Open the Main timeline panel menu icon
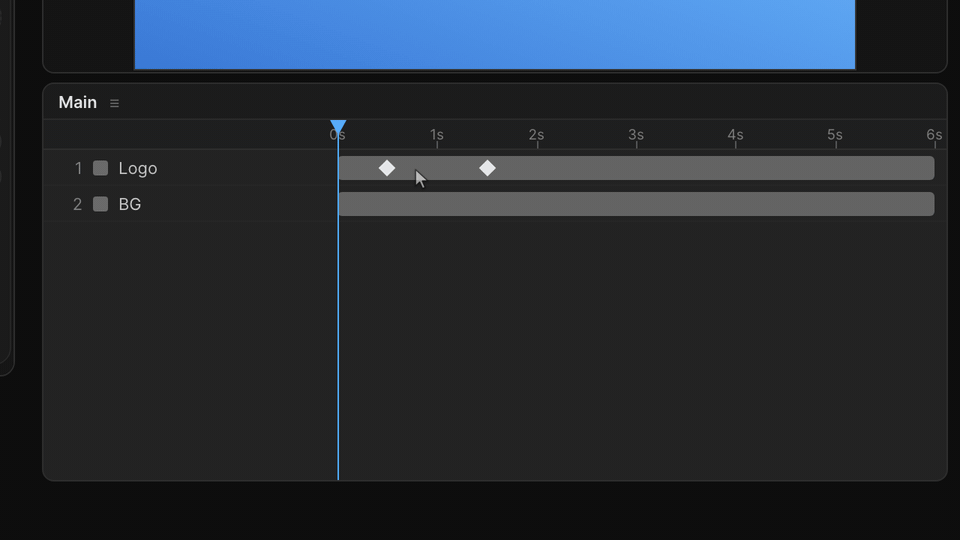Image resolution: width=960 pixels, height=540 pixels. (114, 103)
